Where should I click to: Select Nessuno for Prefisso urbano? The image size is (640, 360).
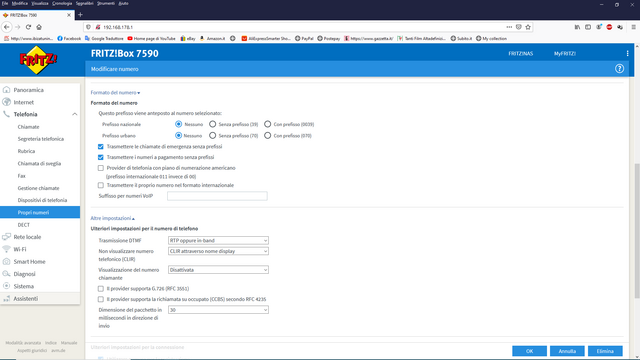178,136
